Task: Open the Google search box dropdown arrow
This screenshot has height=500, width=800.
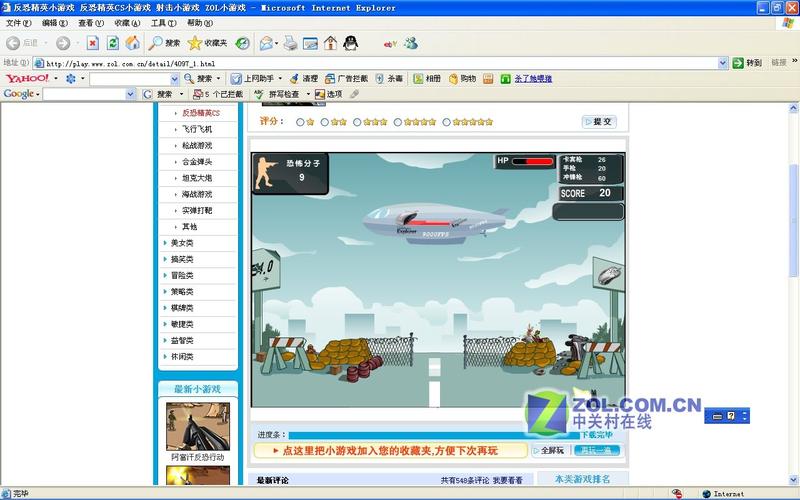Action: pyautogui.click(x=131, y=94)
